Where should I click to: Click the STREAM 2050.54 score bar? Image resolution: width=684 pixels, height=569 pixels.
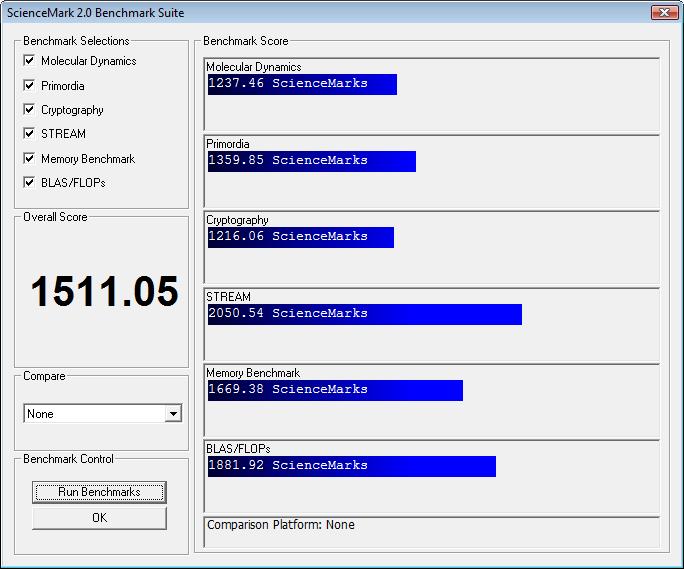pos(365,315)
